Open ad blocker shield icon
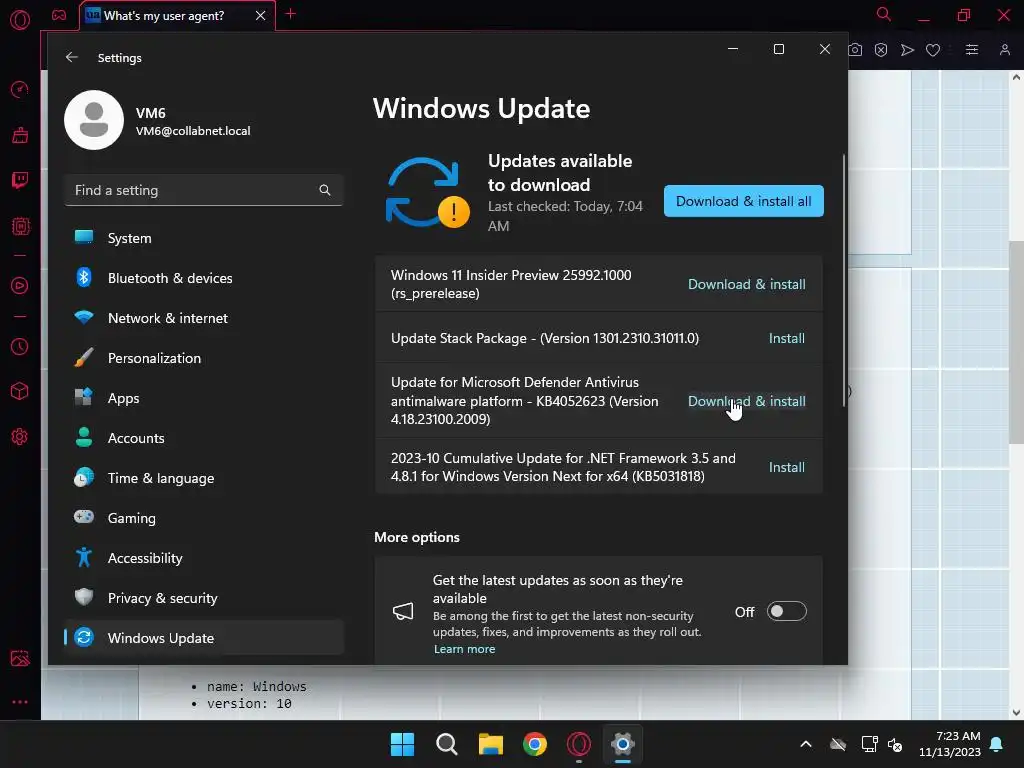This screenshot has width=1024, height=768. 881,50
